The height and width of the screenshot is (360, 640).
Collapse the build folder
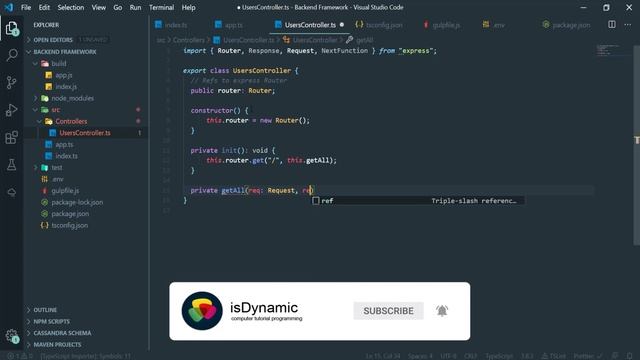(58, 63)
